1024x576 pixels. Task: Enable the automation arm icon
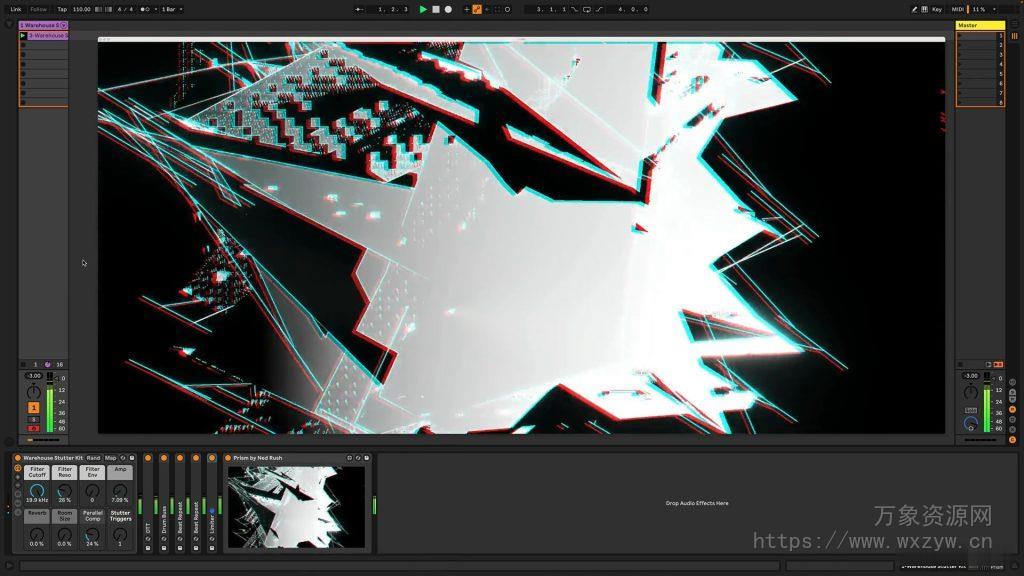coord(479,9)
